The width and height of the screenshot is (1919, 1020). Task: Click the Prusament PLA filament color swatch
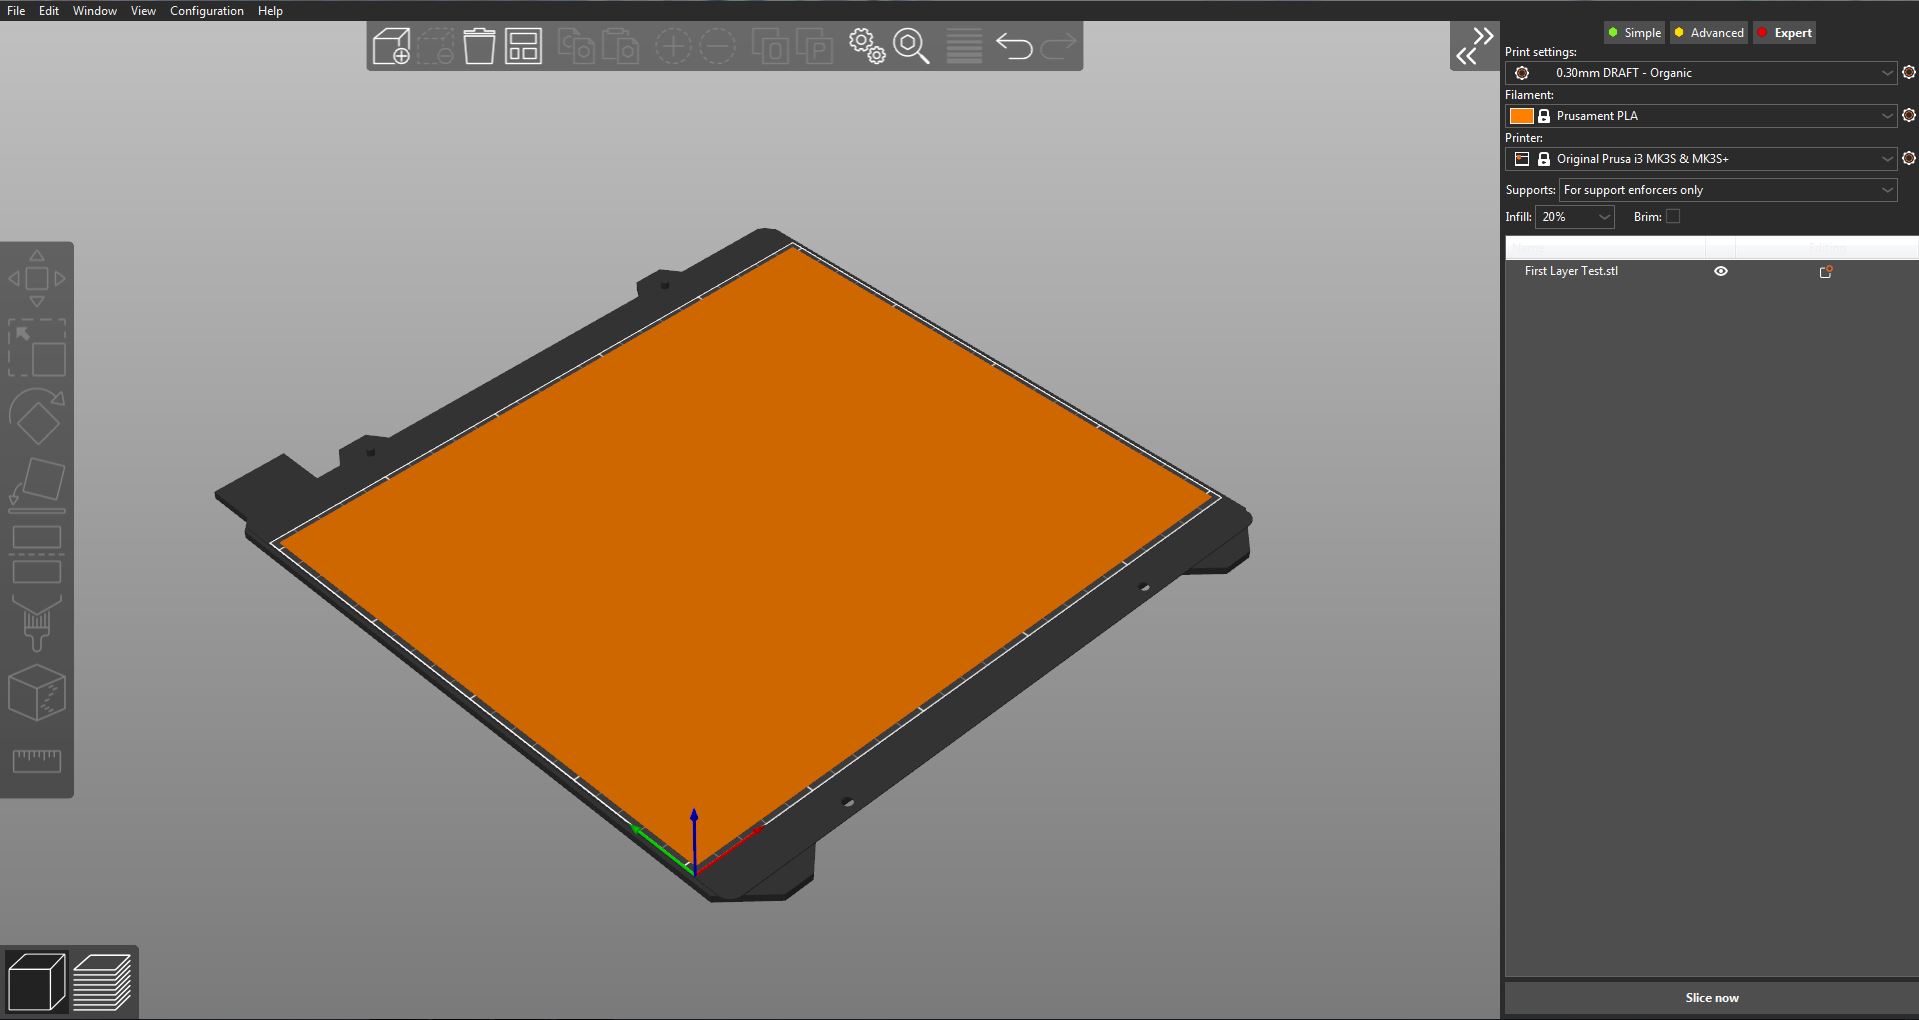[1521, 116]
